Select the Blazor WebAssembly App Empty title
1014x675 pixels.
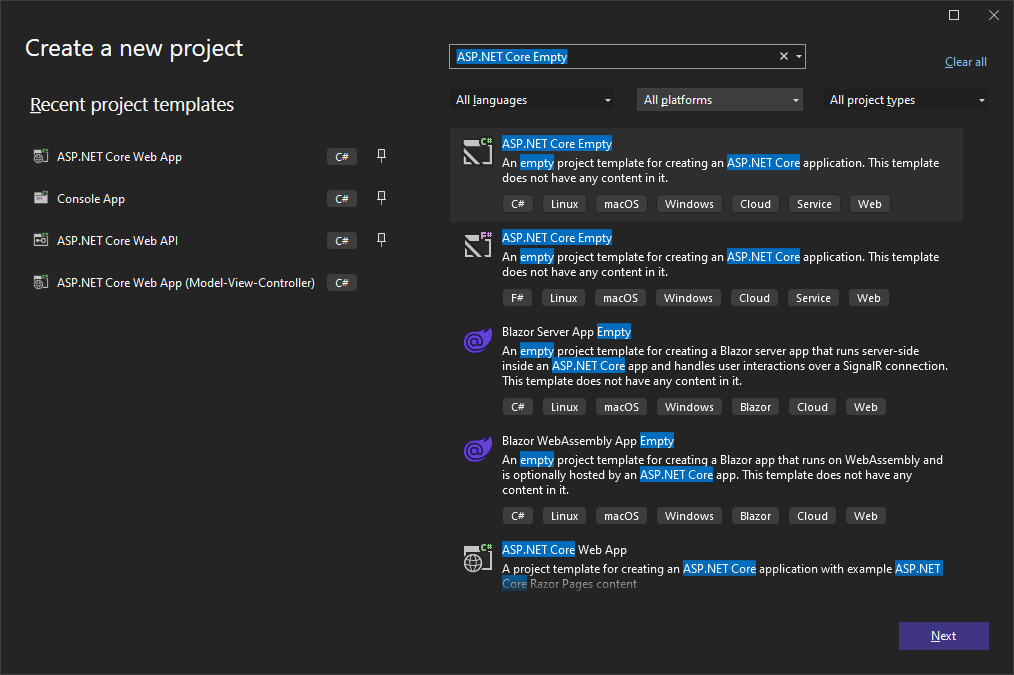point(588,441)
